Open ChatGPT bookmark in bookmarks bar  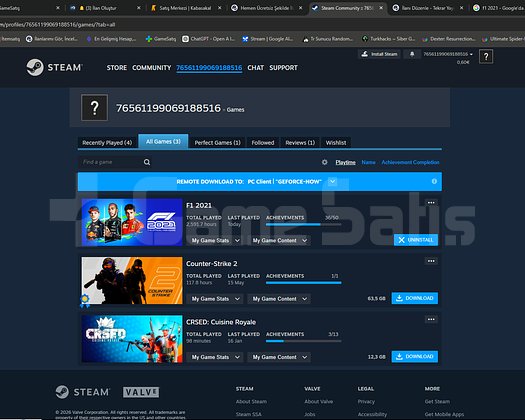pos(208,39)
